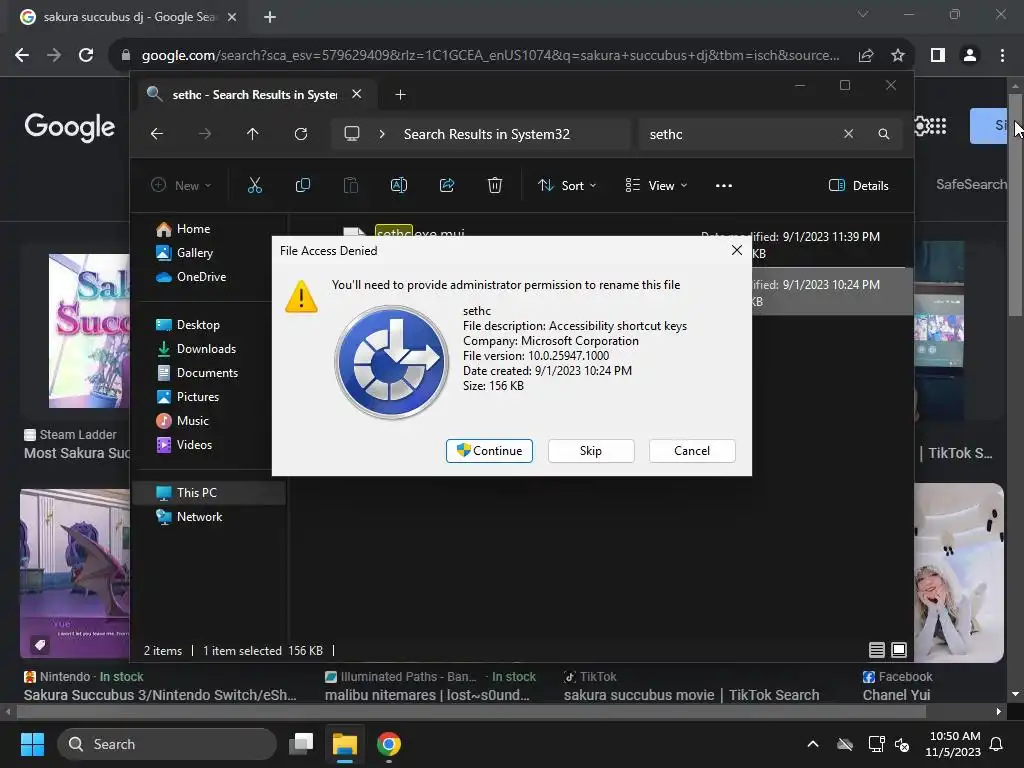Open Google apps grid icon
This screenshot has height=768, width=1024.
[938, 125]
